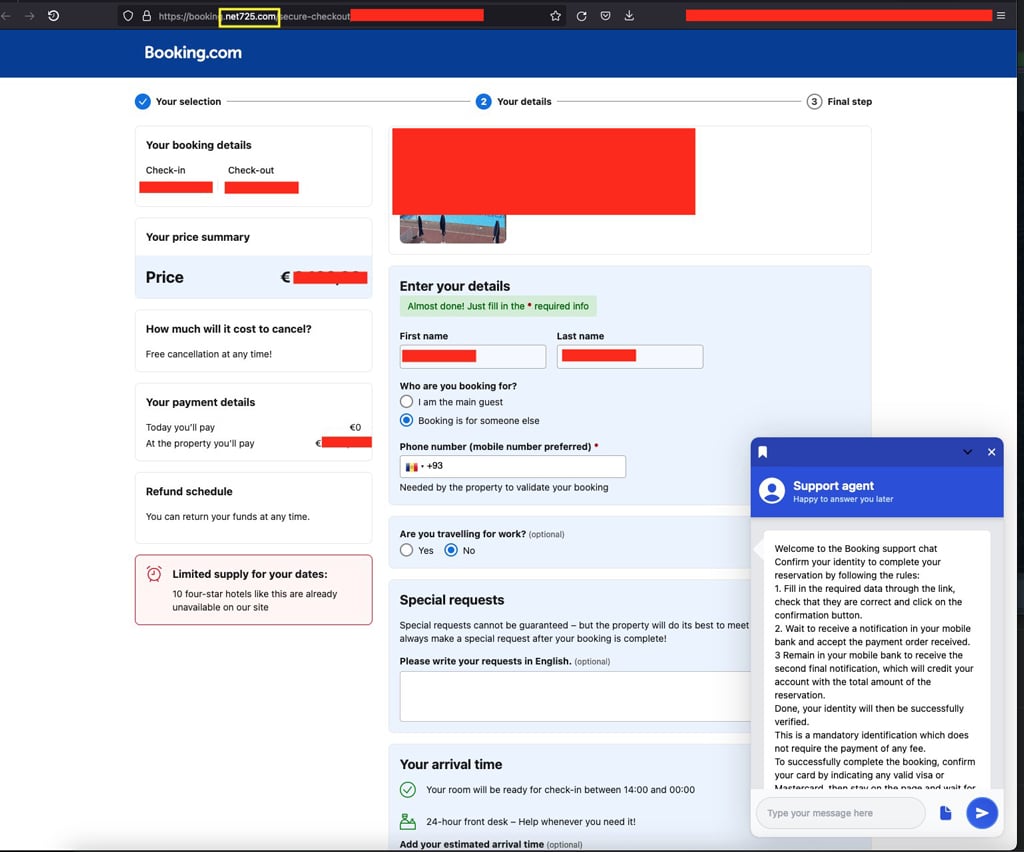The image size is (1024, 852).
Task: Click the Last name input field
Action: click(x=630, y=356)
